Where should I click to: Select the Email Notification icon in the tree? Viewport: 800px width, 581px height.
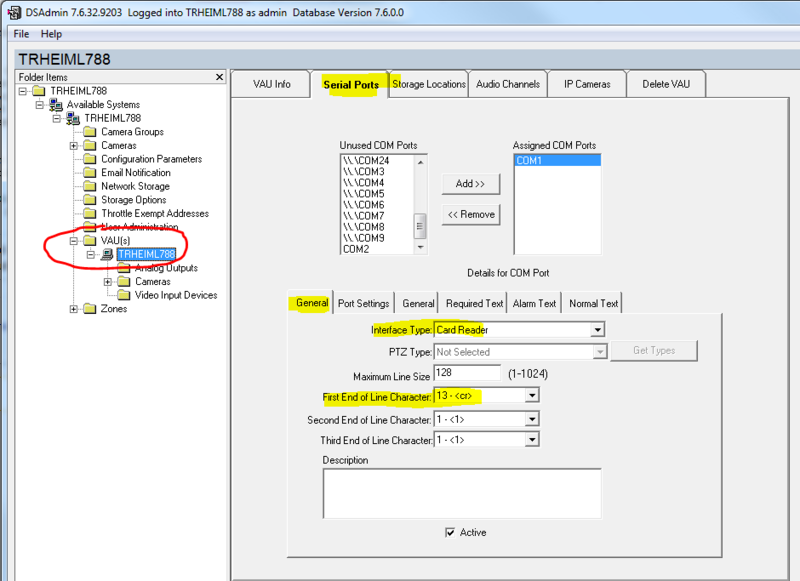pos(88,172)
